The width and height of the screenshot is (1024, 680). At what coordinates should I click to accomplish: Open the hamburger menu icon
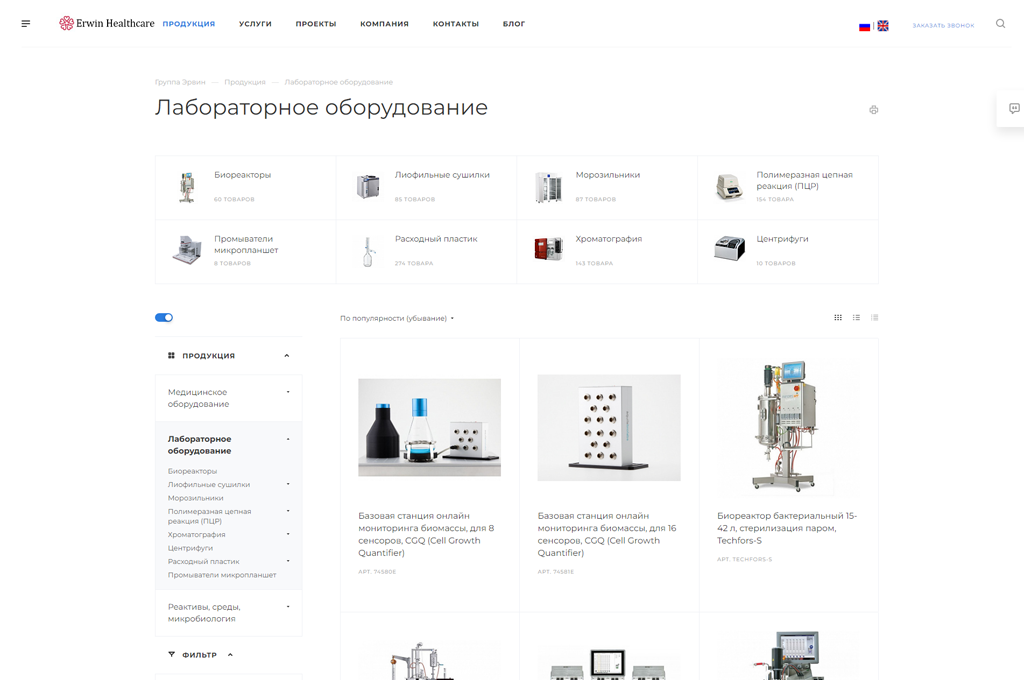coord(25,24)
